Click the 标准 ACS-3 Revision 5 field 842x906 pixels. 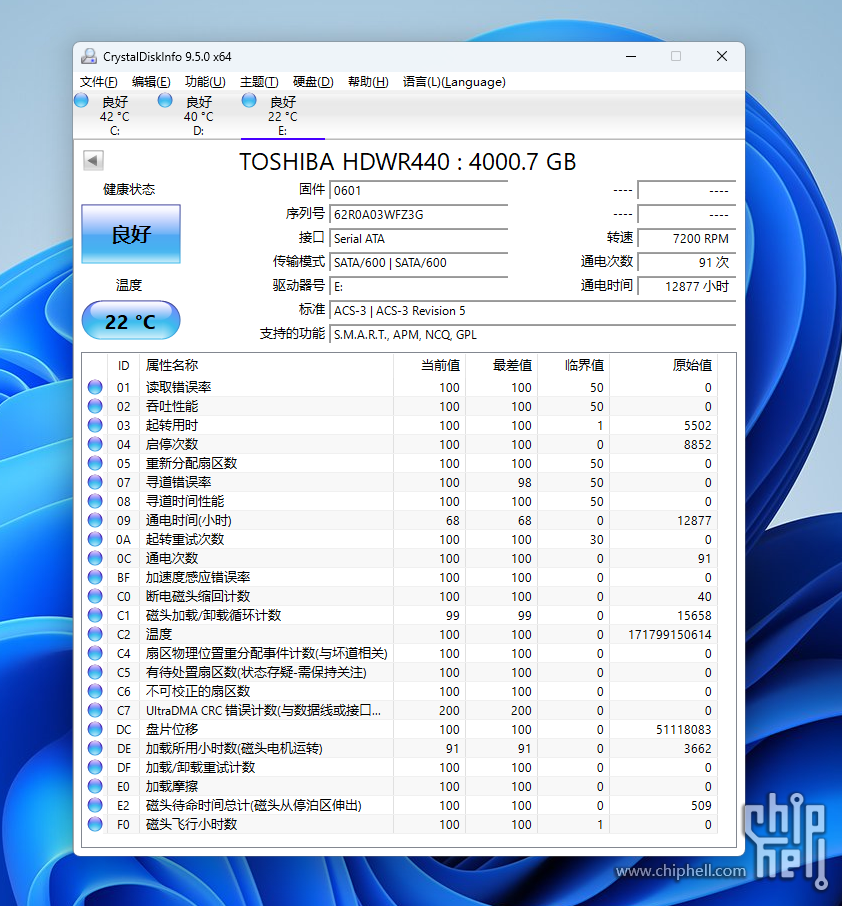[x=532, y=310]
